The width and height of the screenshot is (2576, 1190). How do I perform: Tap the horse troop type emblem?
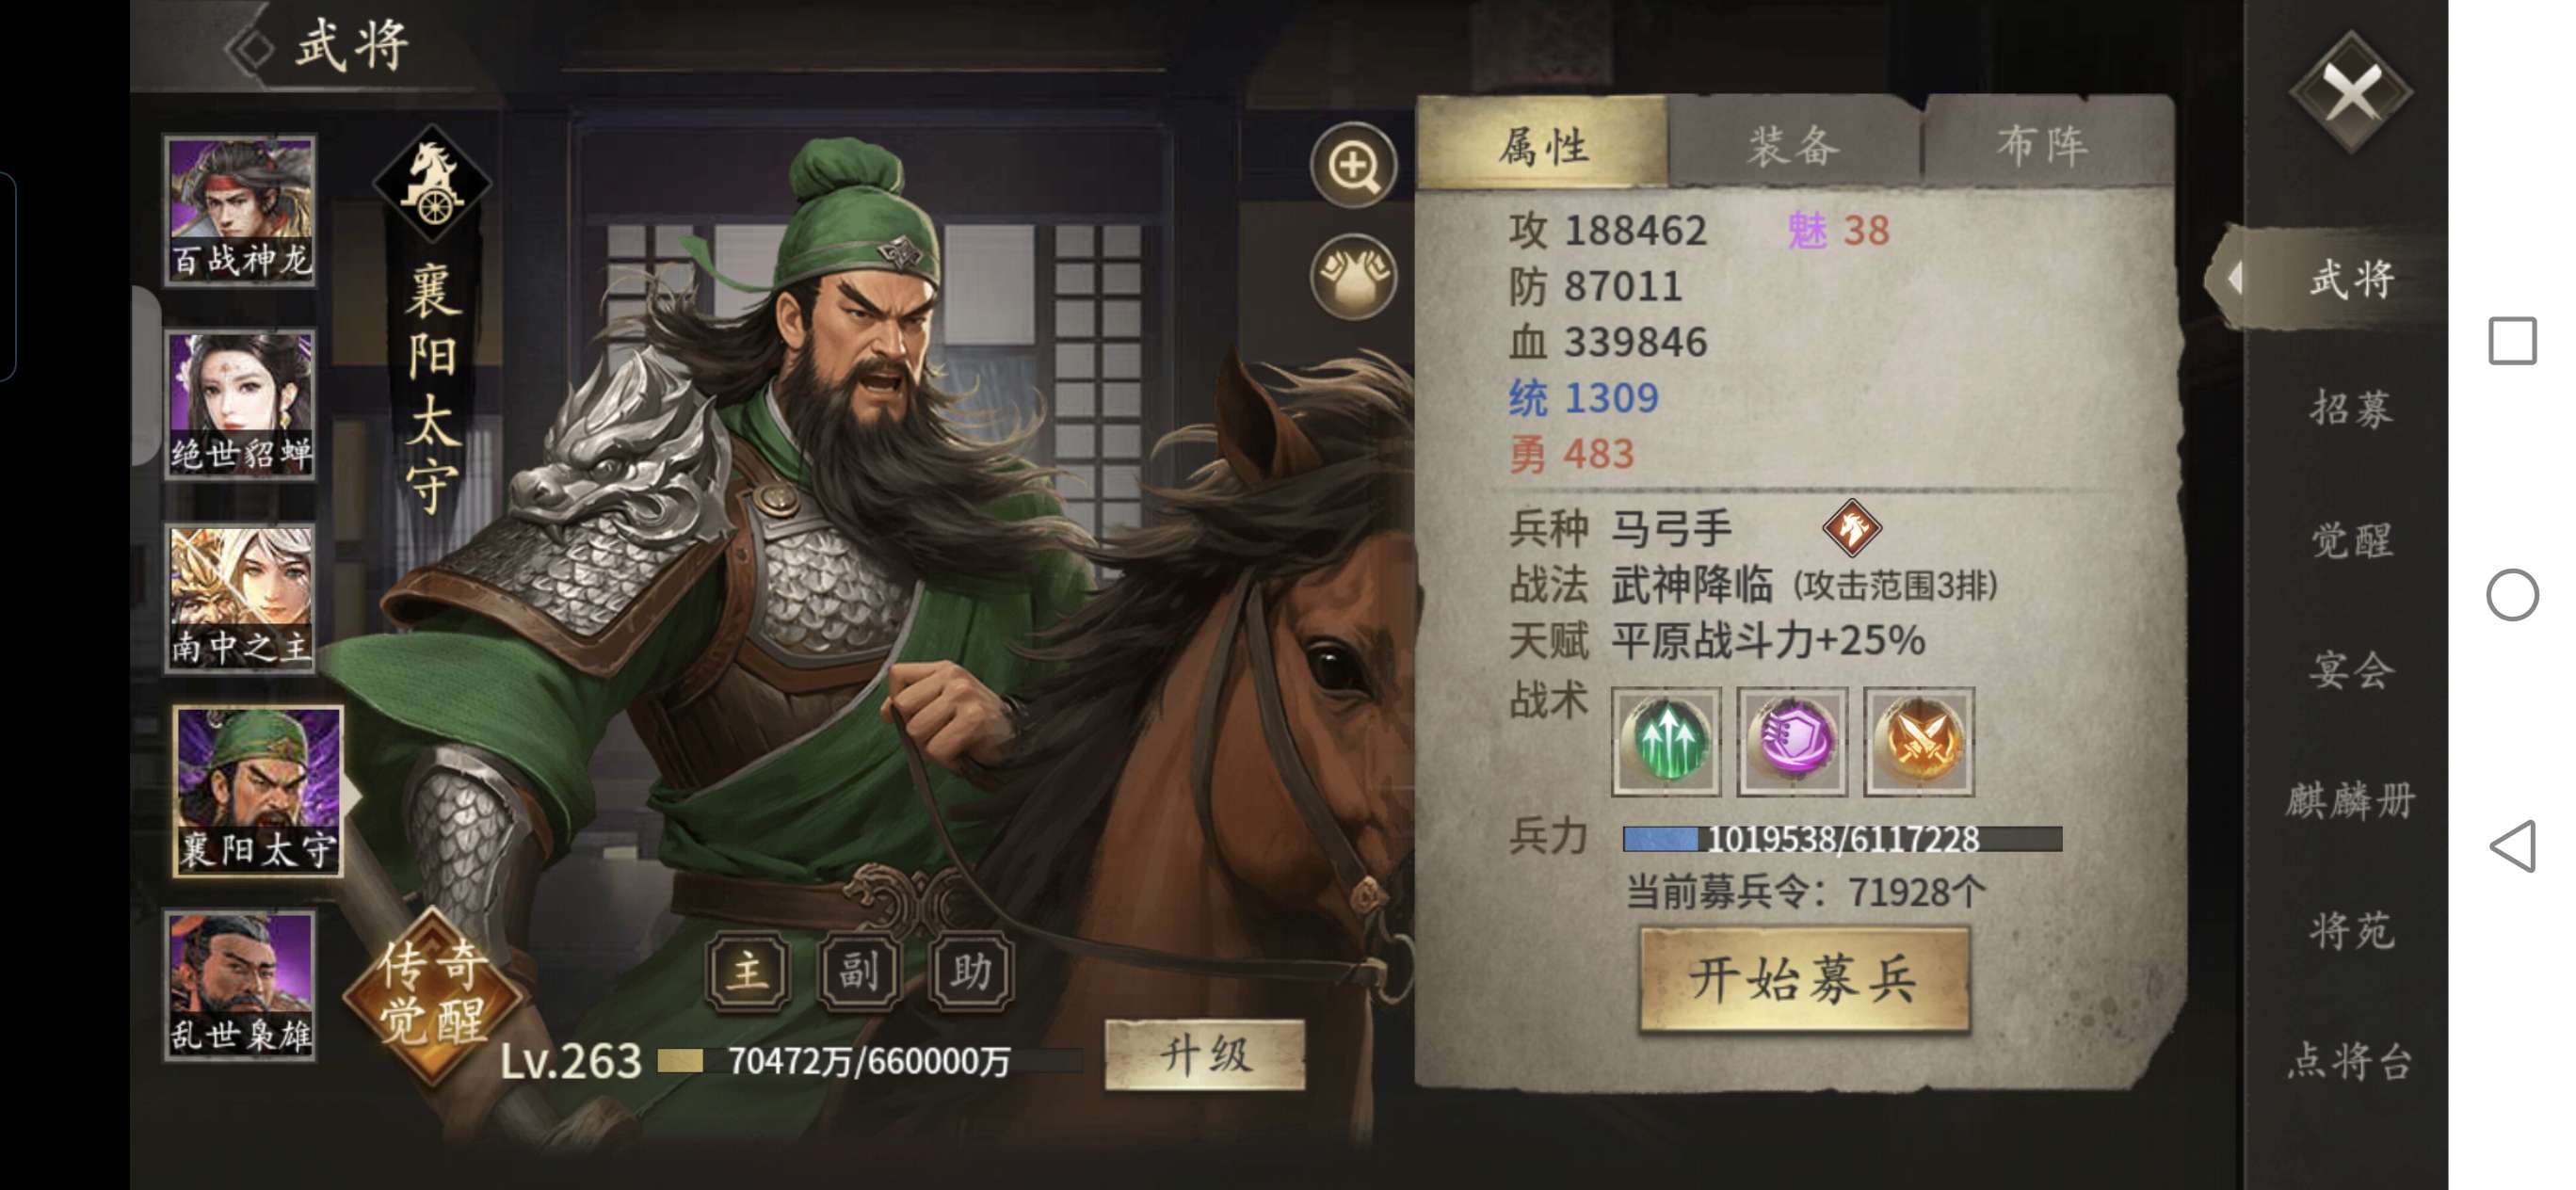tap(1852, 527)
